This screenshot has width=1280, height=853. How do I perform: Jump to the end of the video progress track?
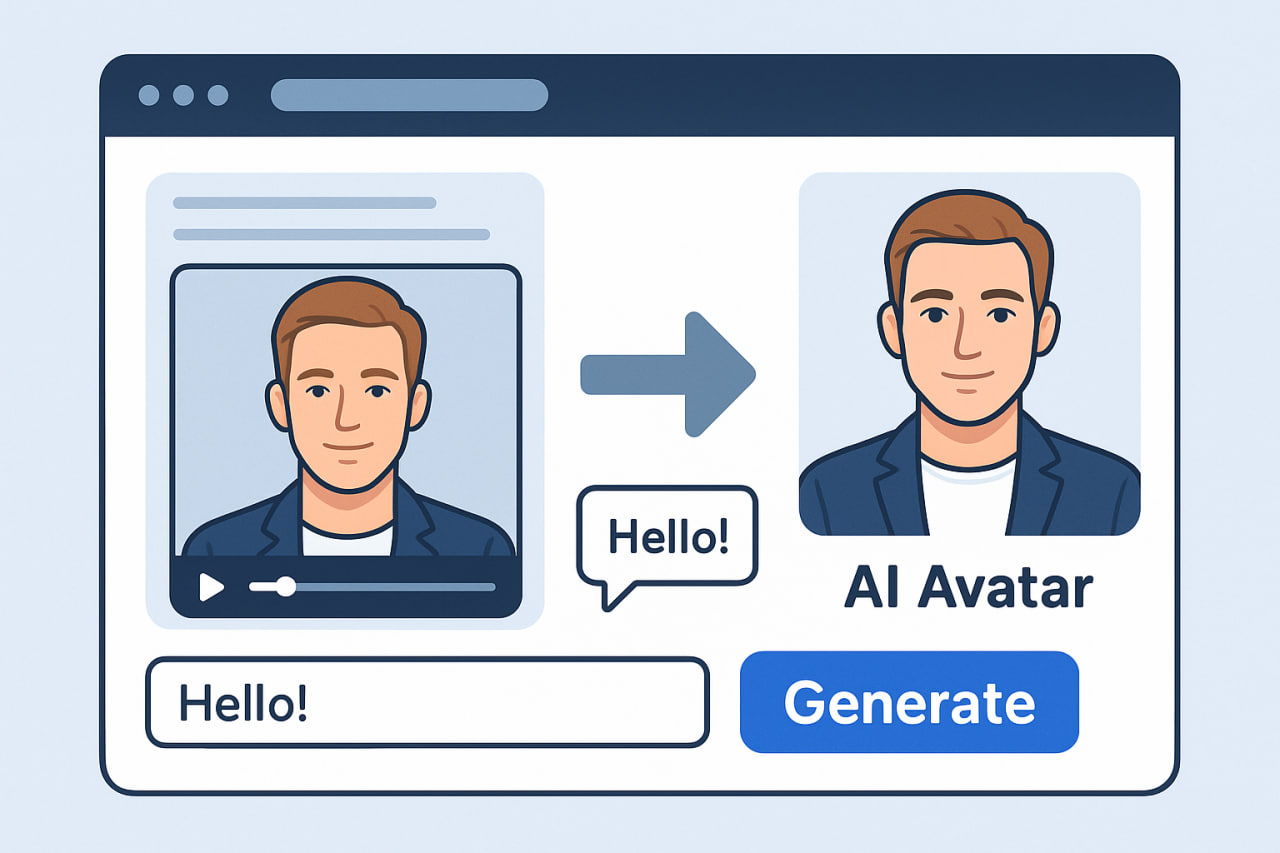[493, 587]
